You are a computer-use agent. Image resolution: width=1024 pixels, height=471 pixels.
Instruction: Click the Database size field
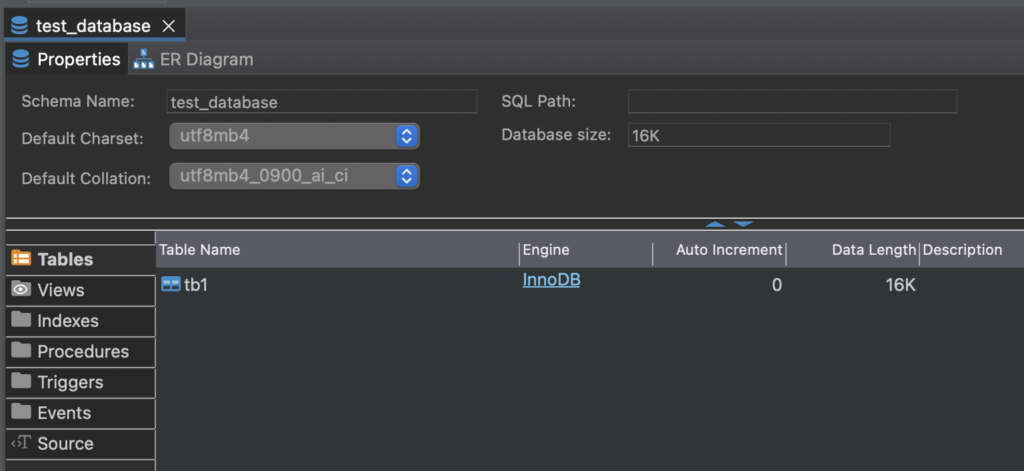pyautogui.click(x=758, y=136)
